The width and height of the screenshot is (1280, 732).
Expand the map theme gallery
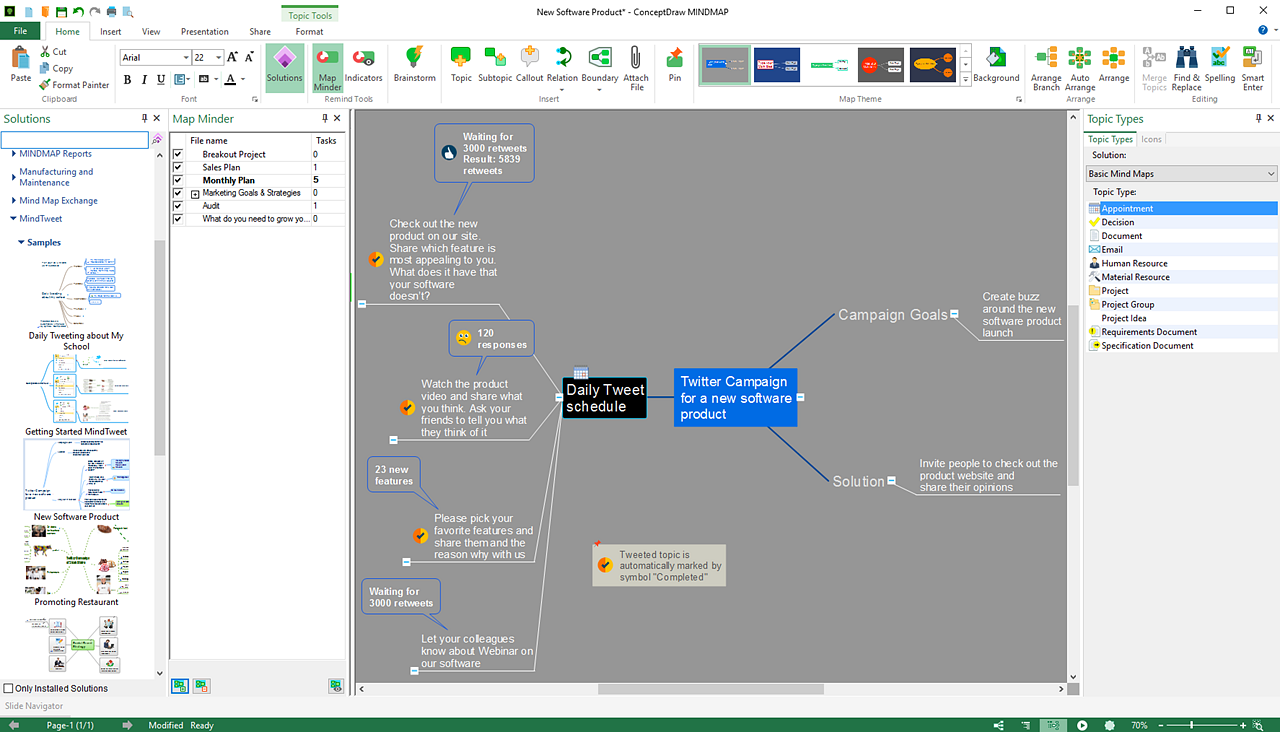tap(965, 79)
